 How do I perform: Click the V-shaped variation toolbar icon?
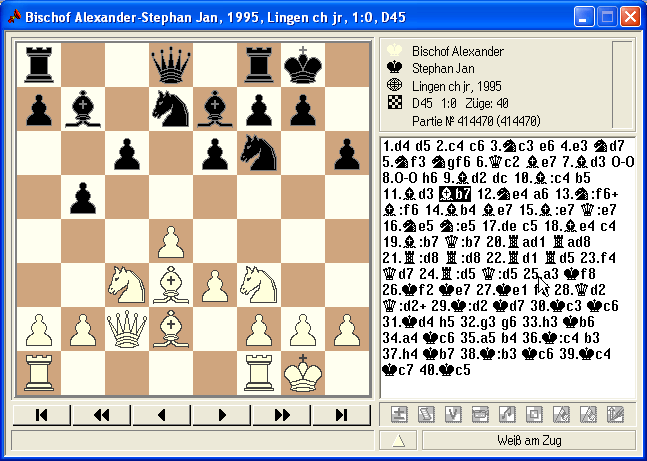tap(452, 415)
